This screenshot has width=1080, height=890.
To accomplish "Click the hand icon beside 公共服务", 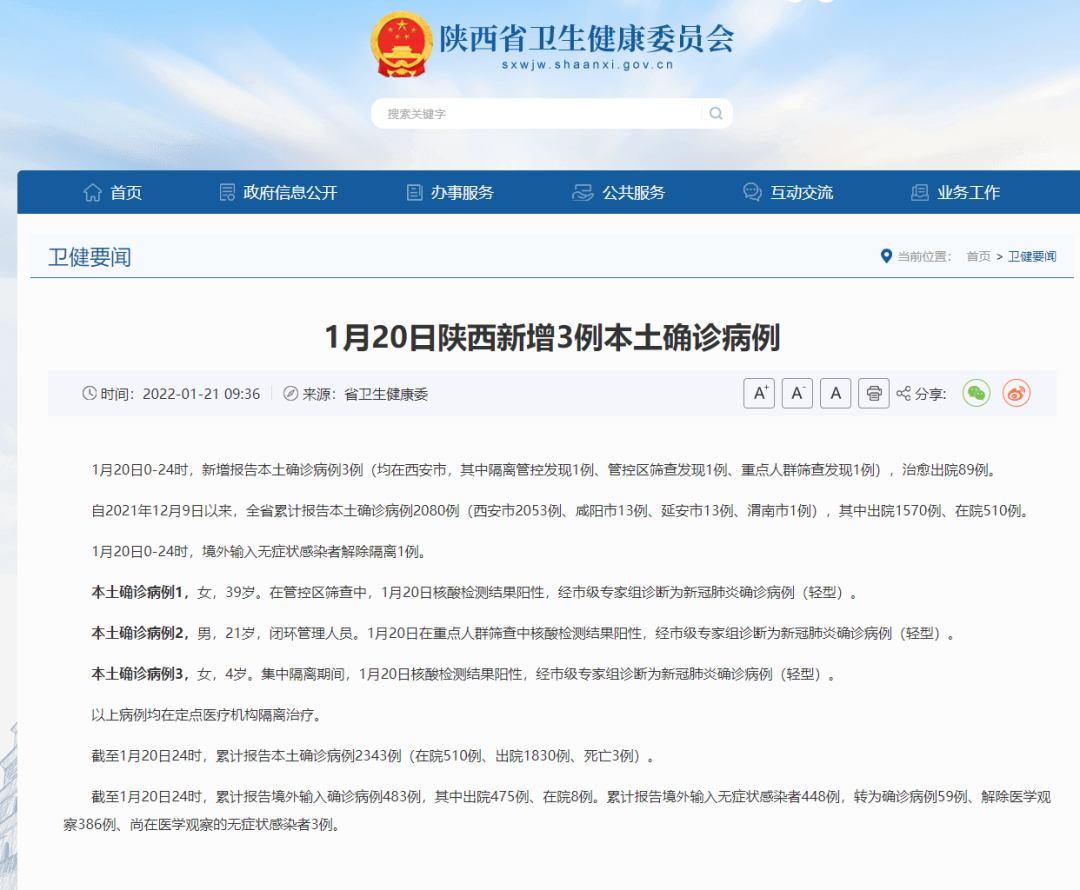I will coord(583,192).
